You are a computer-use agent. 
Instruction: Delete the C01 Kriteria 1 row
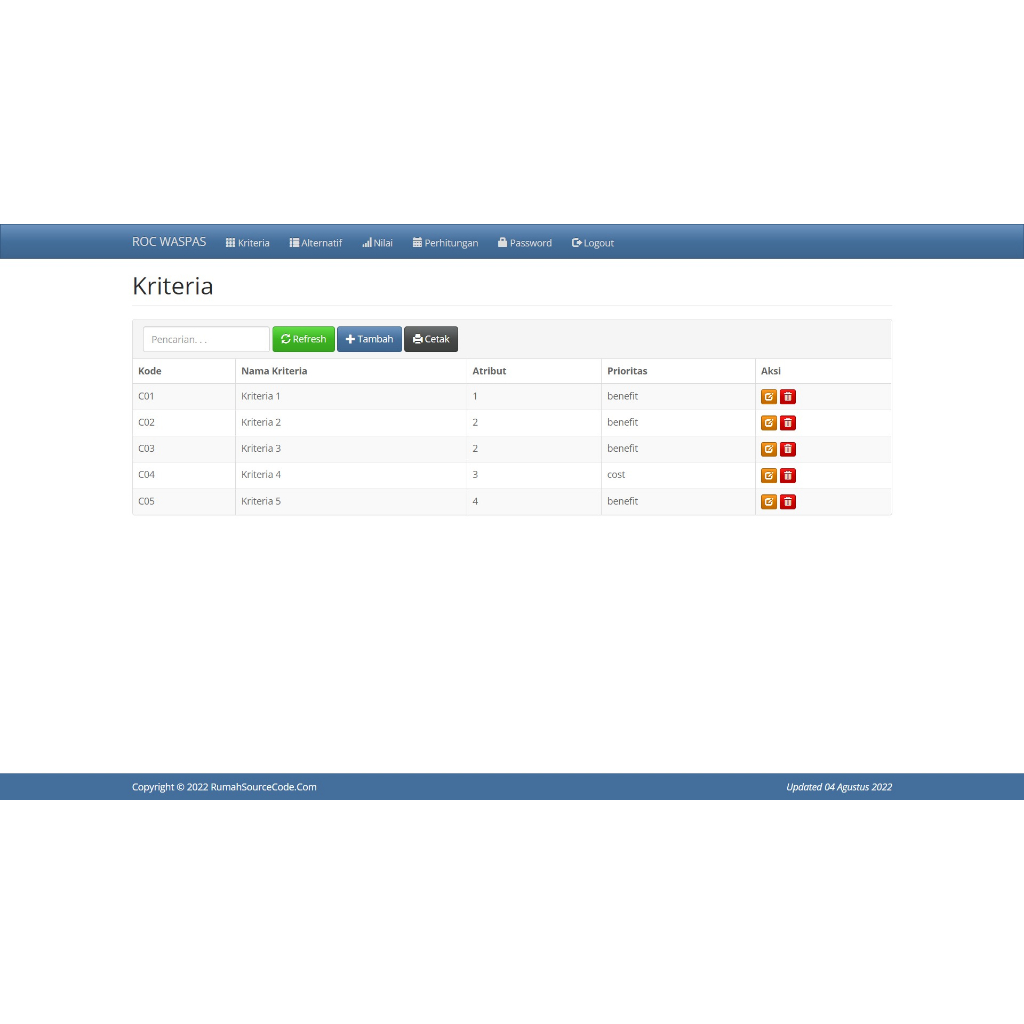[788, 396]
